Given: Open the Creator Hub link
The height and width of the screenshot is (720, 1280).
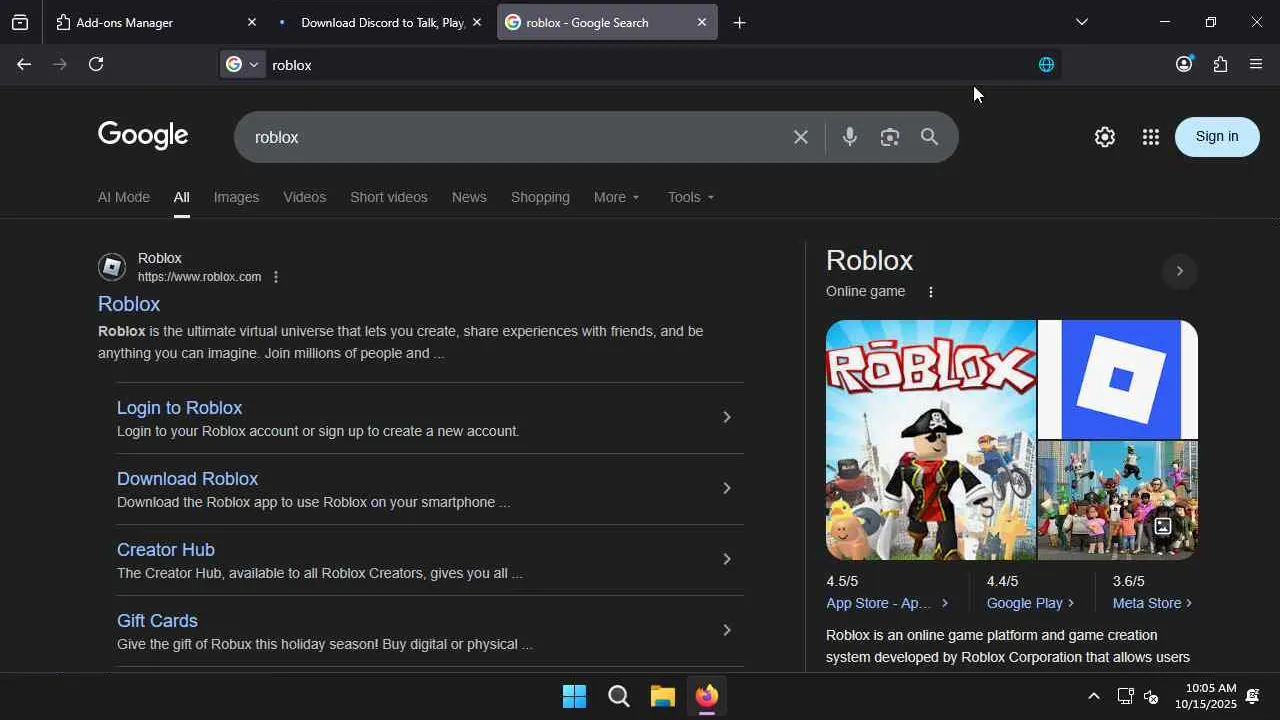Looking at the screenshot, I should click(x=166, y=550).
